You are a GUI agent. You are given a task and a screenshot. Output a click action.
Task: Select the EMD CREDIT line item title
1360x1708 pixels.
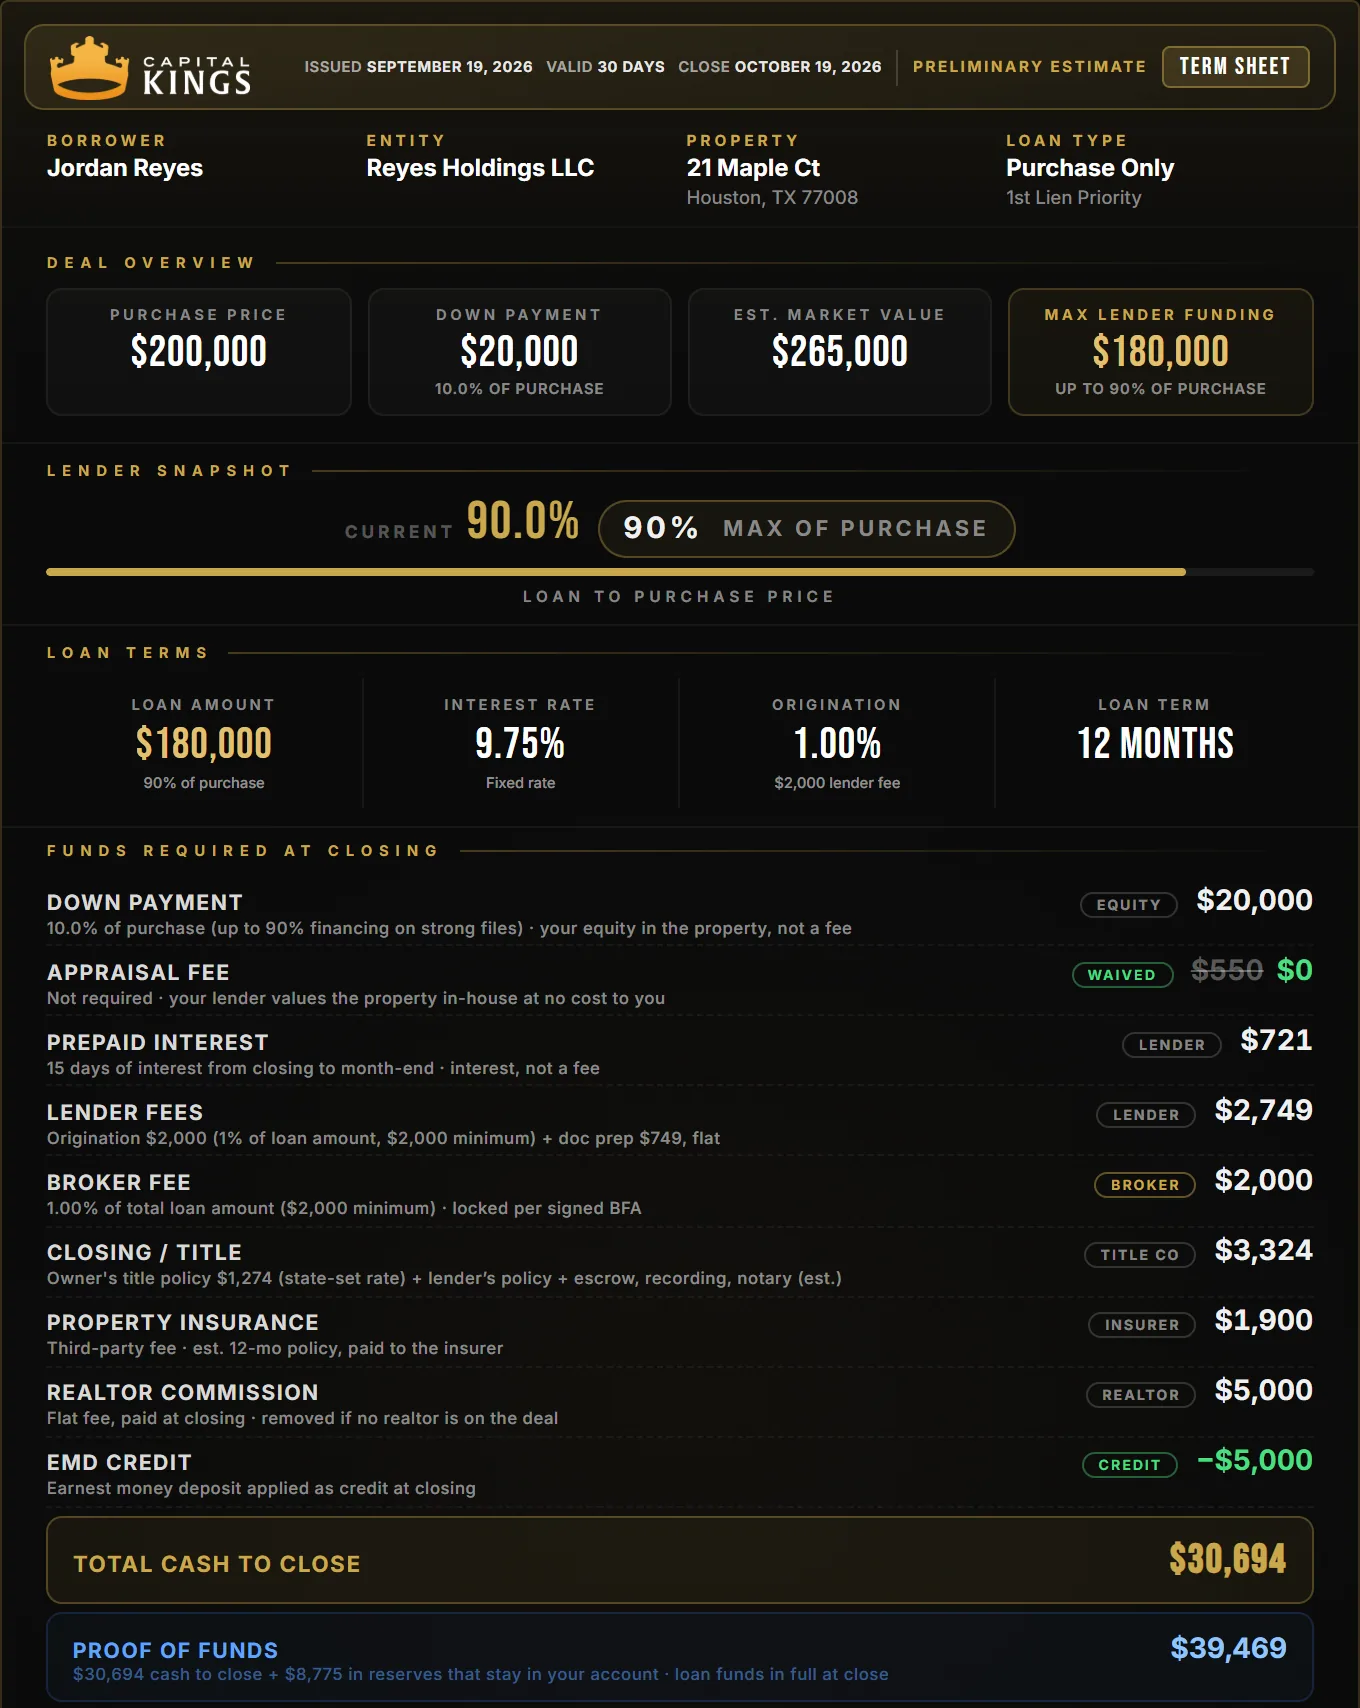click(119, 1463)
